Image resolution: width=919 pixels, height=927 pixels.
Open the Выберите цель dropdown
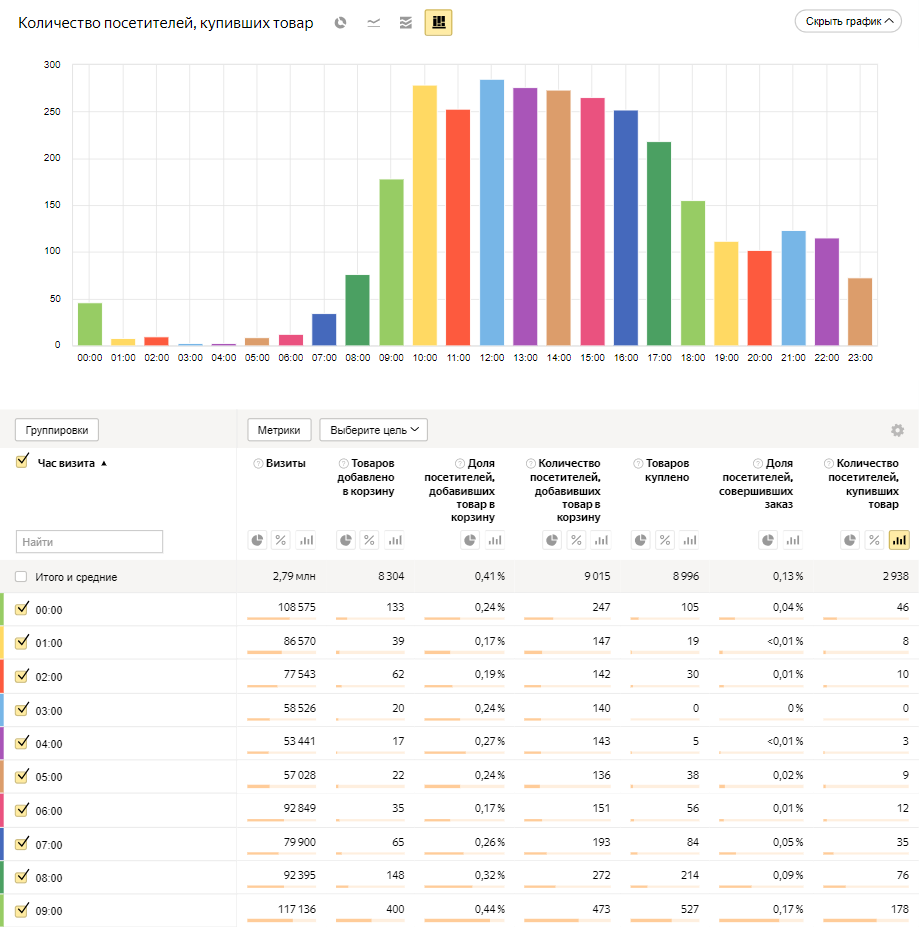click(373, 430)
